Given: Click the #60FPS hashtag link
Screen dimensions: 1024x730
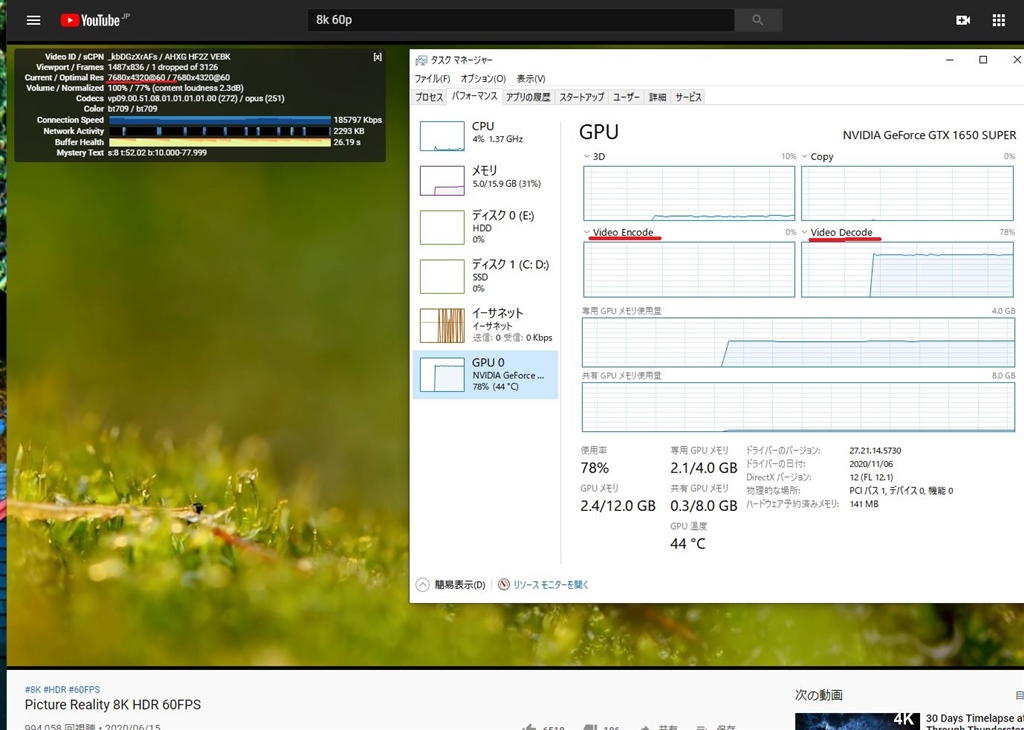Looking at the screenshot, I should point(84,690).
